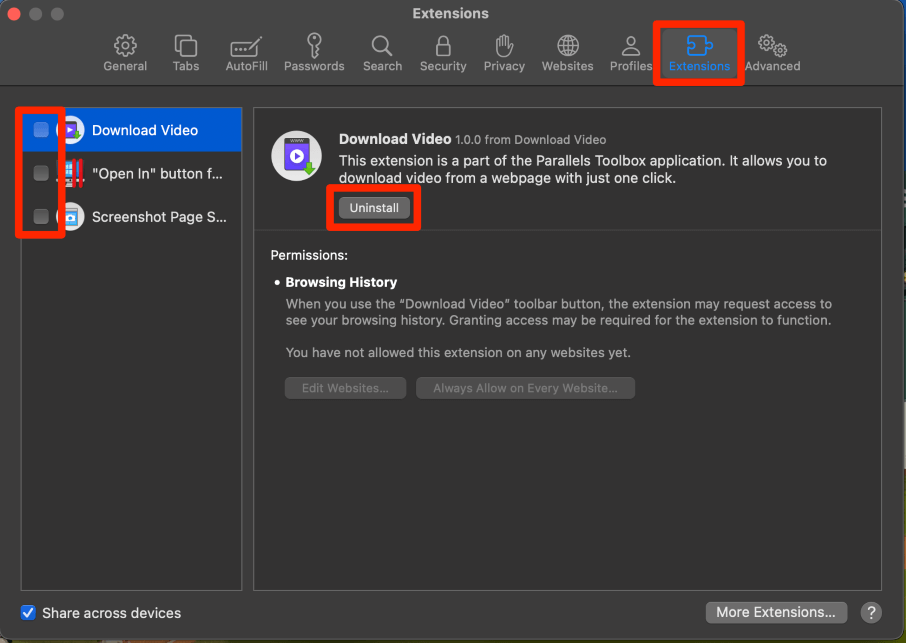Open the General settings pane
This screenshot has width=906, height=643.
[125, 53]
